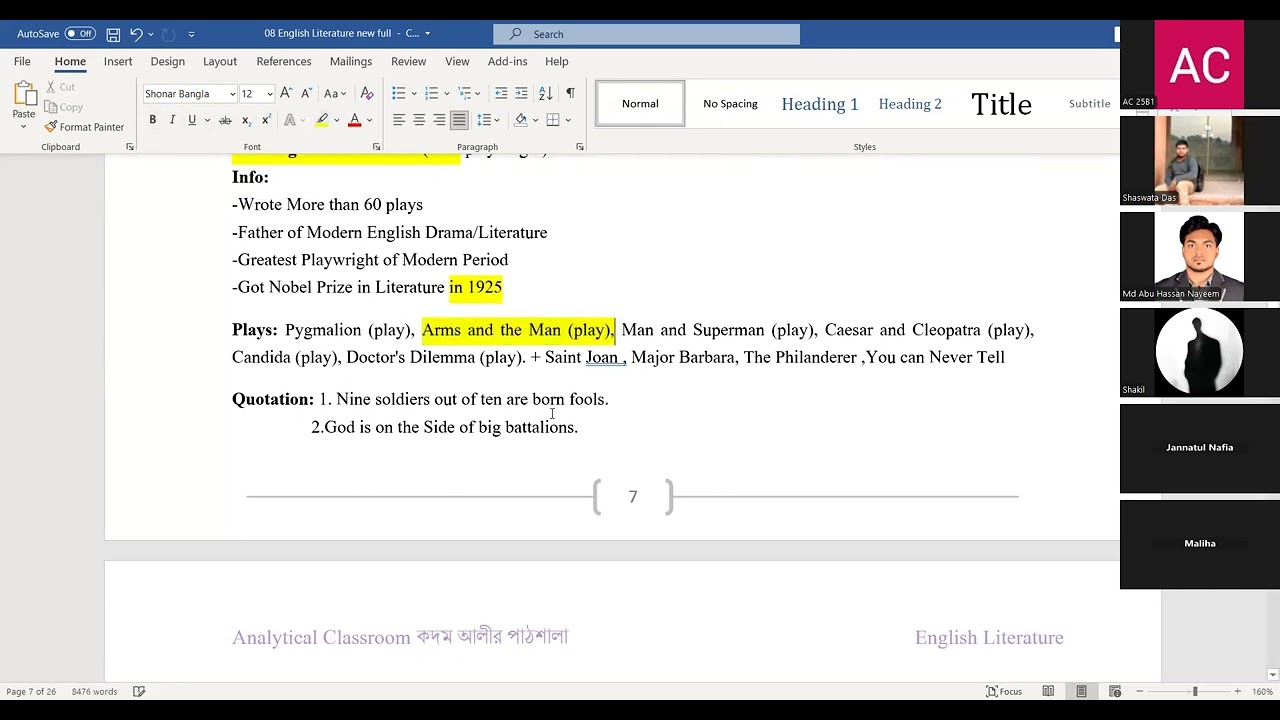Image resolution: width=1280 pixels, height=720 pixels.
Task: Apply superscript formatting
Action: coord(266,120)
